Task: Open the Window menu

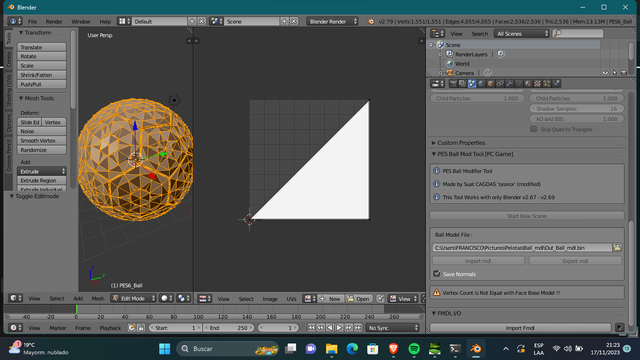Action: click(x=81, y=22)
